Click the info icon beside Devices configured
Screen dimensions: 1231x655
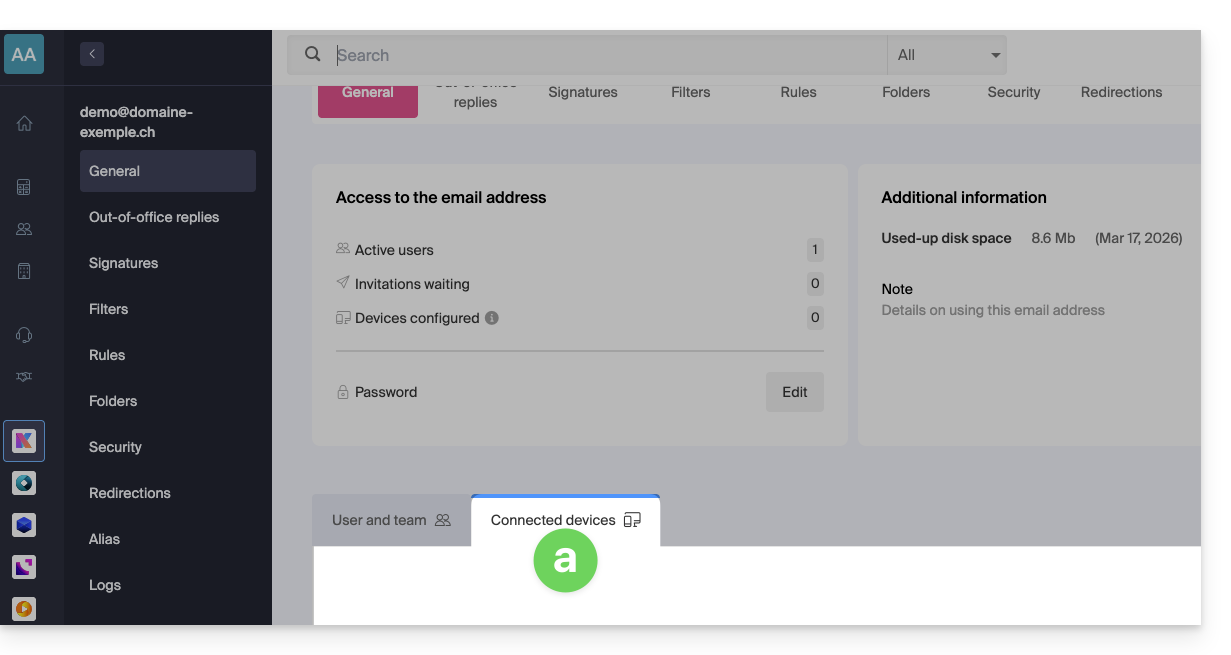(491, 318)
